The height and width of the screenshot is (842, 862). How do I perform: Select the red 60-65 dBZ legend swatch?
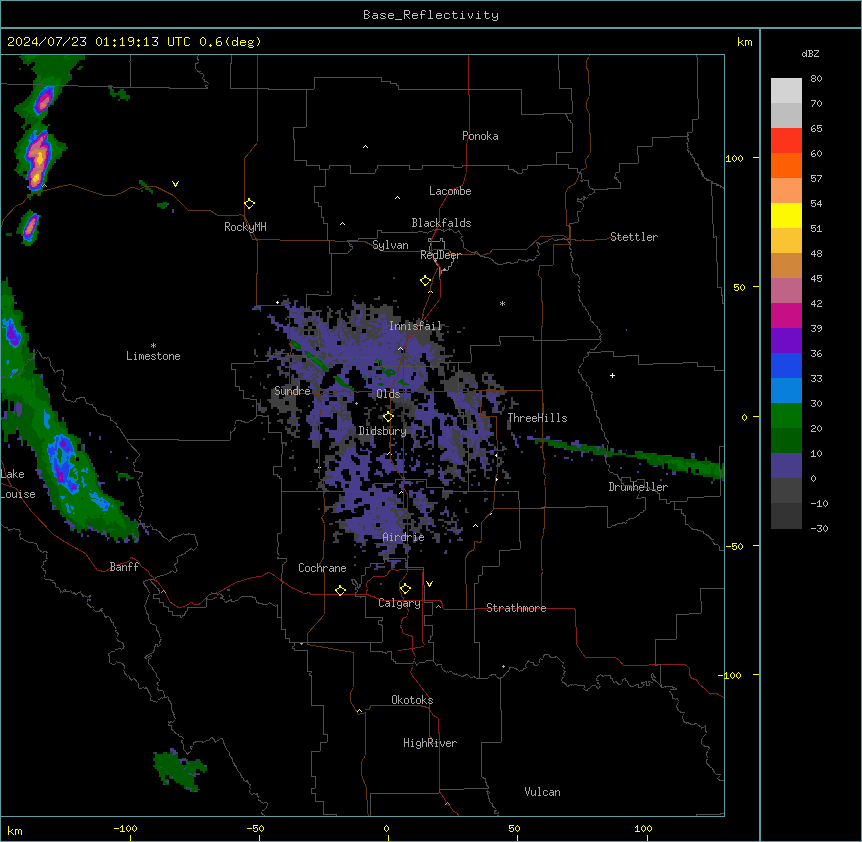[x=786, y=141]
